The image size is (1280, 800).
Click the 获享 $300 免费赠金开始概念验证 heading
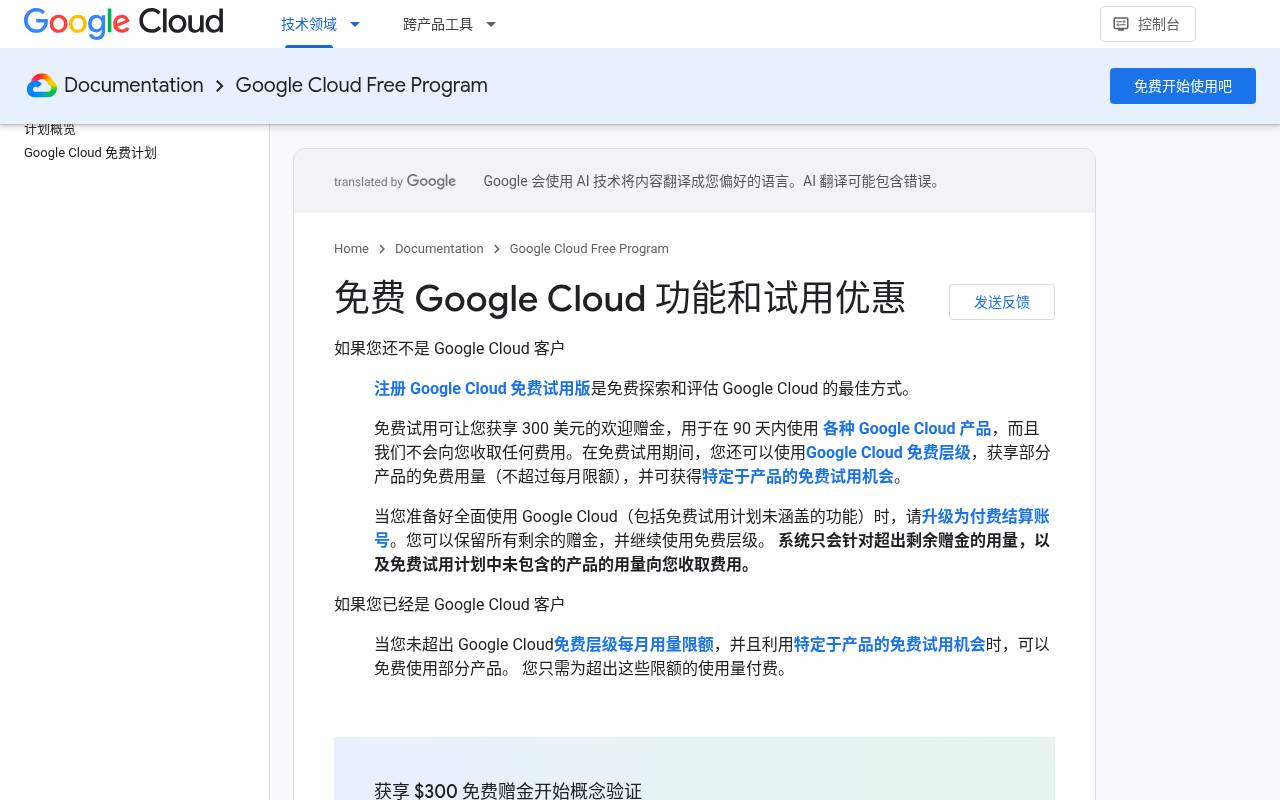508,791
